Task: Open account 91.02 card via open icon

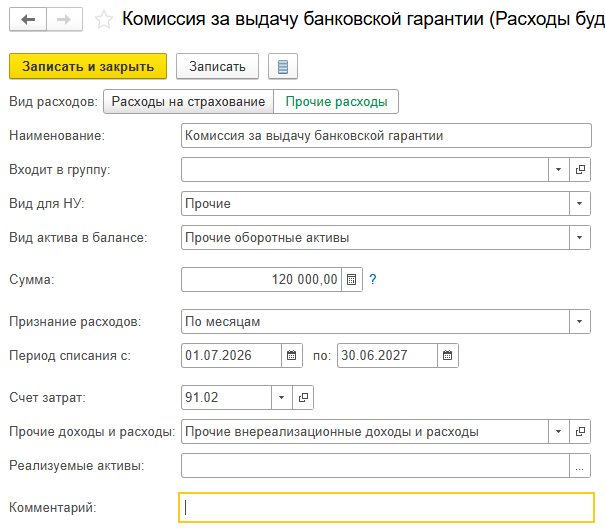Action: (x=303, y=397)
